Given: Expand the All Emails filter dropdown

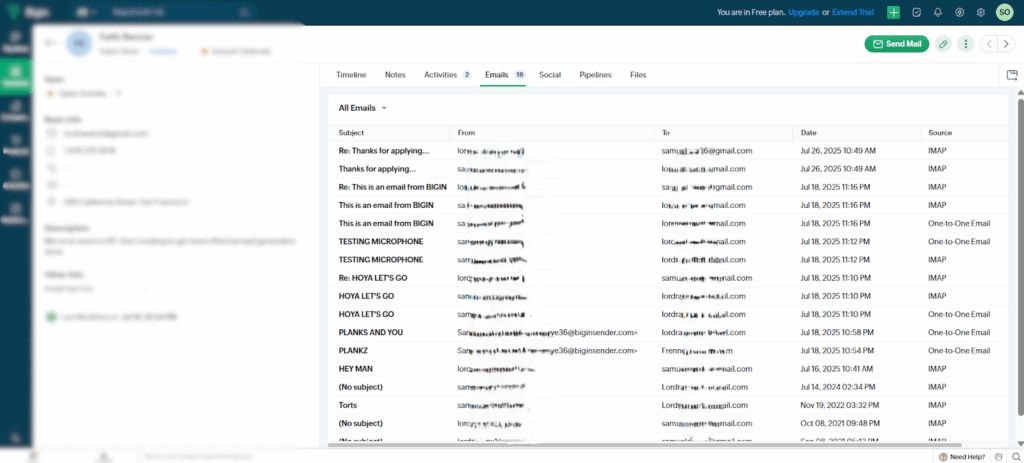Looking at the screenshot, I should click(362, 108).
